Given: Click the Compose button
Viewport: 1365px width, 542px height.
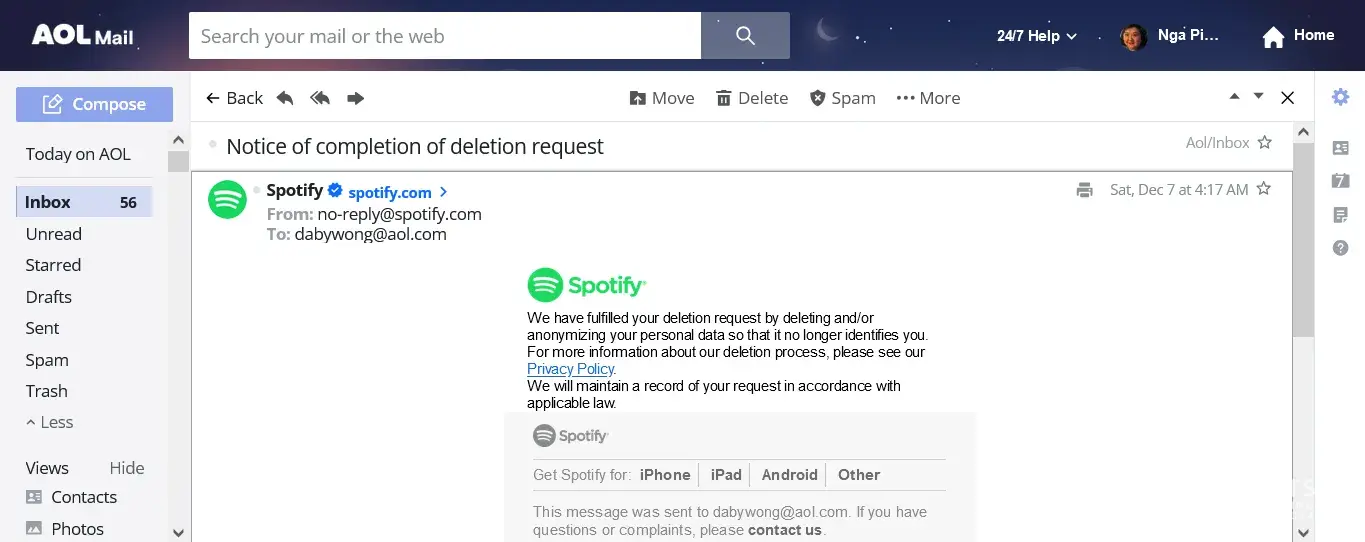Looking at the screenshot, I should pyautogui.click(x=94, y=104).
